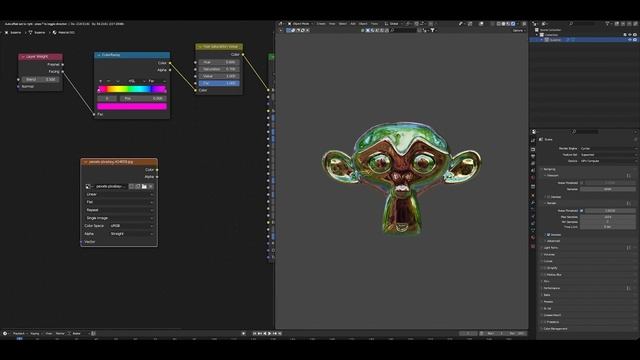Open the Device GPU Compute dropdown
The width and height of the screenshot is (640, 360).
pos(608,161)
